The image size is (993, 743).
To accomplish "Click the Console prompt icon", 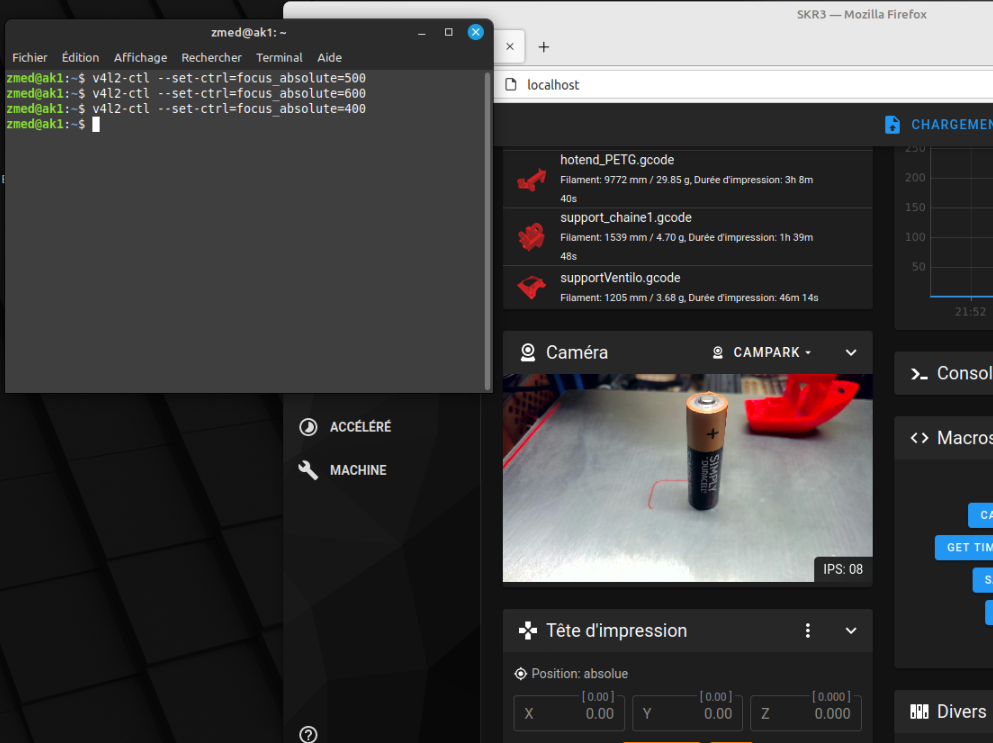I will [x=919, y=374].
